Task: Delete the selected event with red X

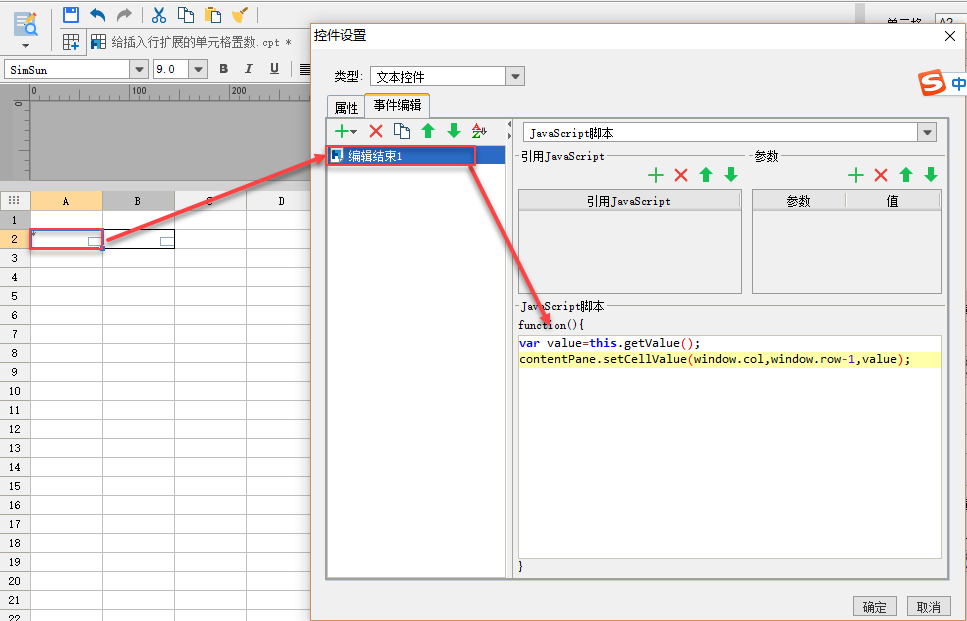Action: [x=376, y=131]
